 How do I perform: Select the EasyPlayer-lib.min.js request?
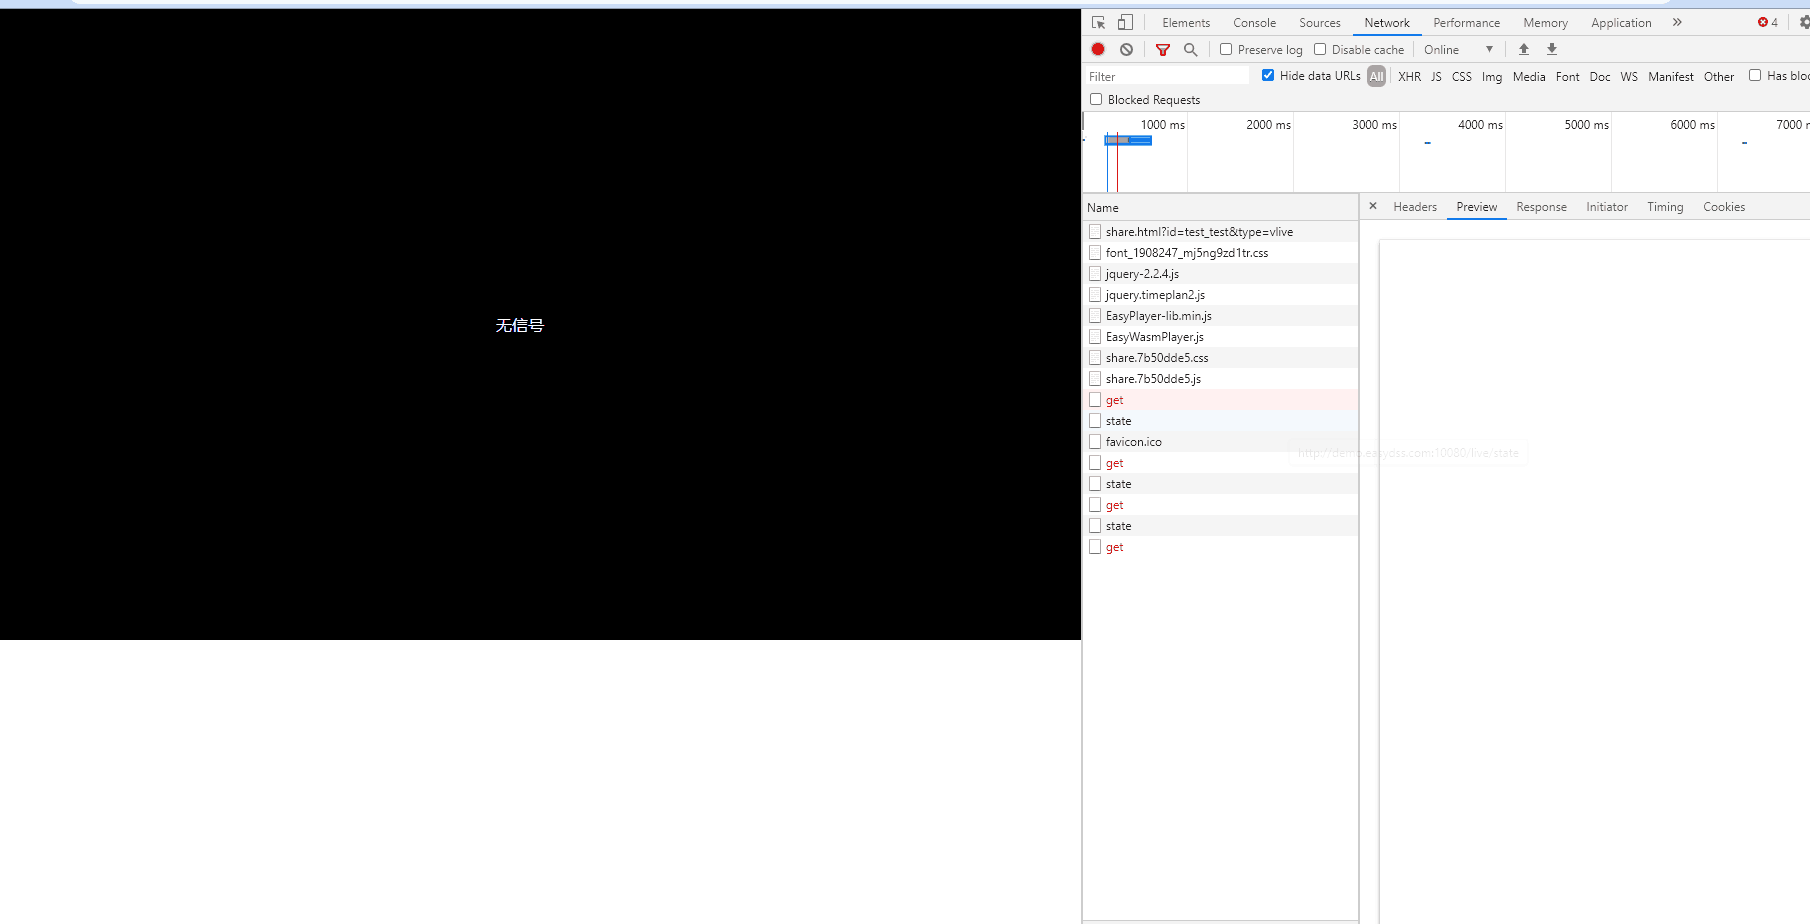pyautogui.click(x=1158, y=316)
